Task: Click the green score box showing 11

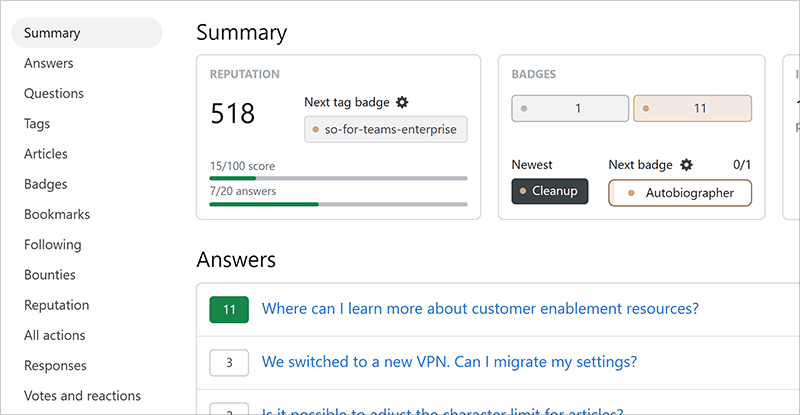Action: [x=229, y=310]
